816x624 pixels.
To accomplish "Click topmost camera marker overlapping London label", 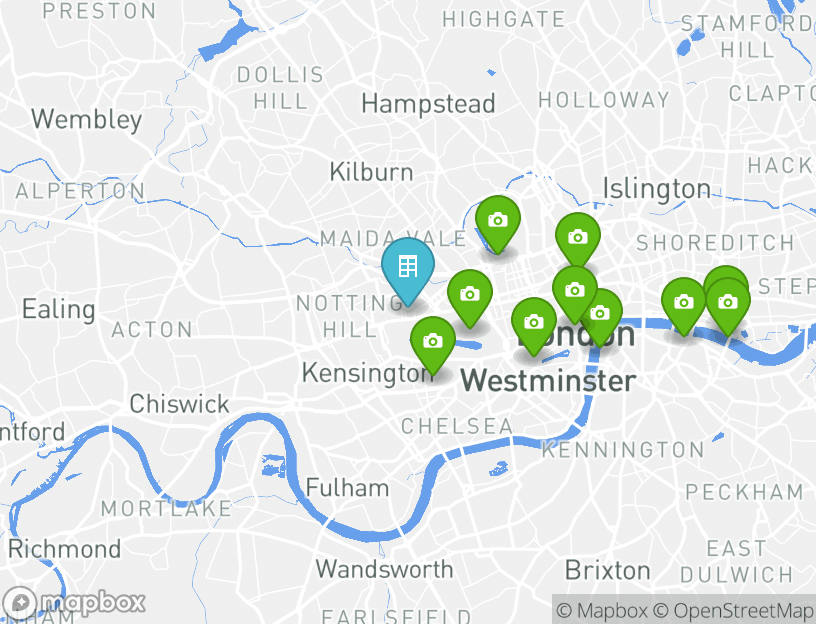I will tap(575, 292).
